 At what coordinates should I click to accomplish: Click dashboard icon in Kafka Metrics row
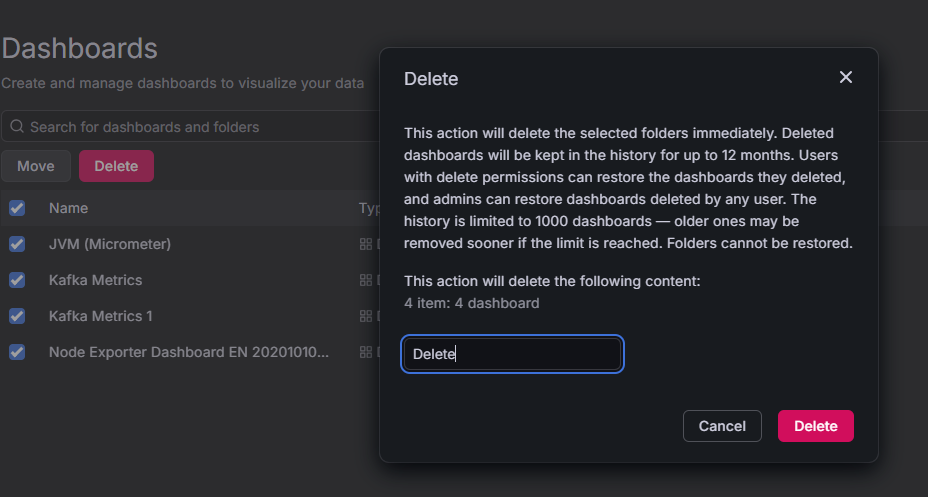point(366,280)
